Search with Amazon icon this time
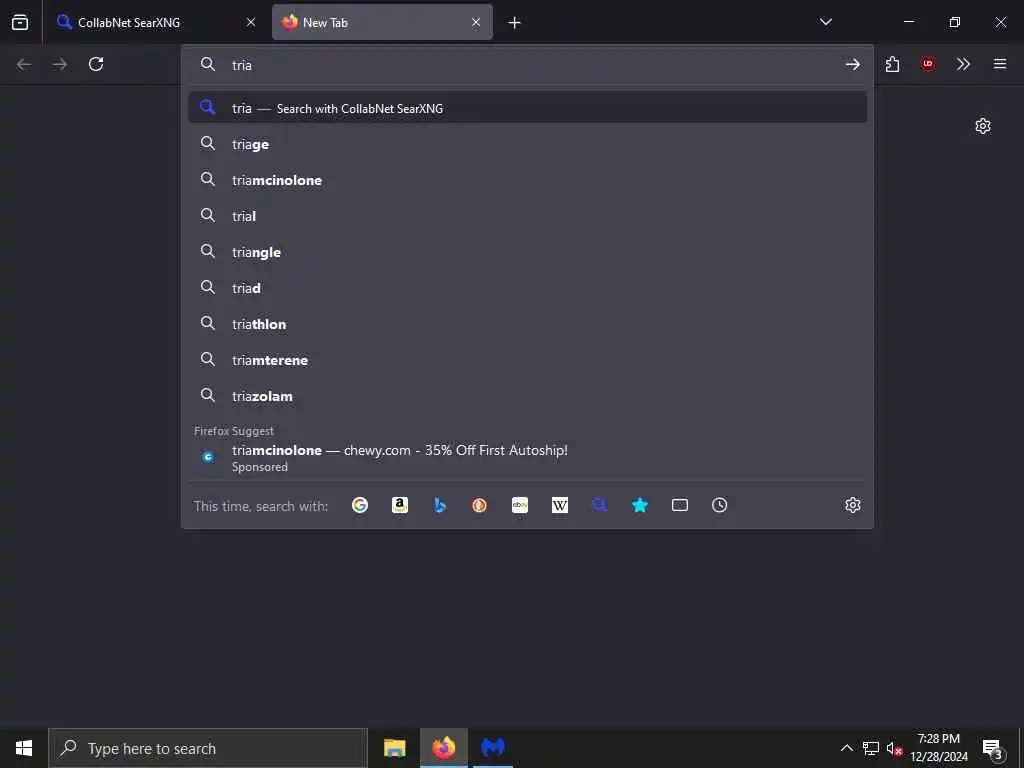The width and height of the screenshot is (1024, 768). pos(400,505)
